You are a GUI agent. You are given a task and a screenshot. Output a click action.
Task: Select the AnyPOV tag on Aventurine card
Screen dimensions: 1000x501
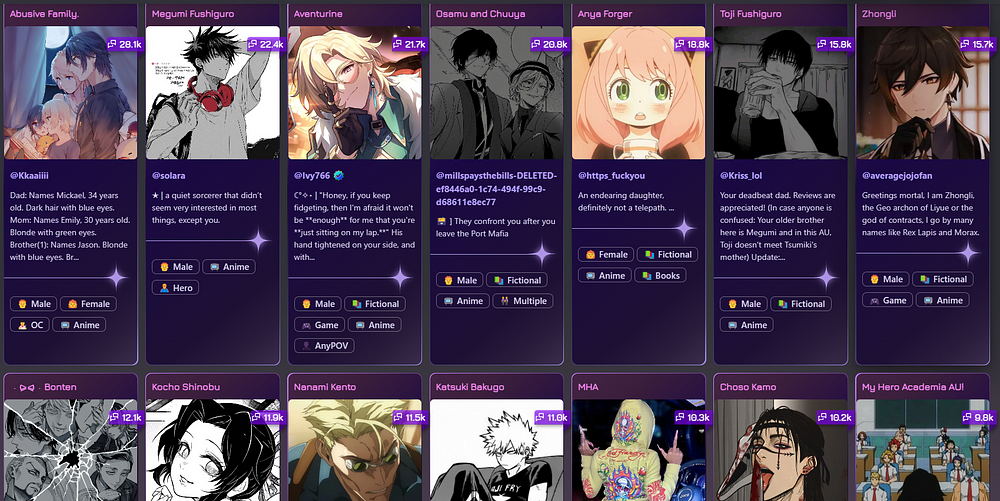324,345
